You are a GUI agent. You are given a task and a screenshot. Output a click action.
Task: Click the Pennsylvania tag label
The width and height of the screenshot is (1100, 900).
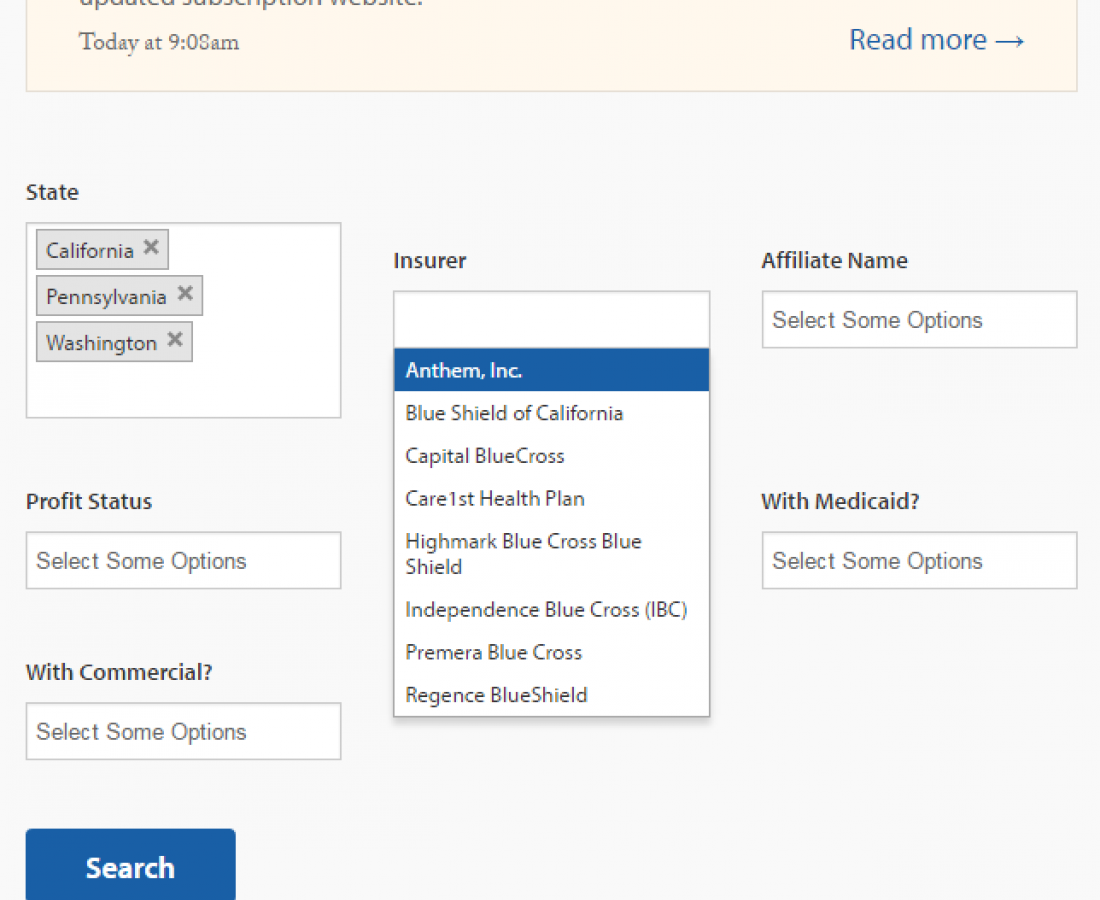tap(106, 297)
